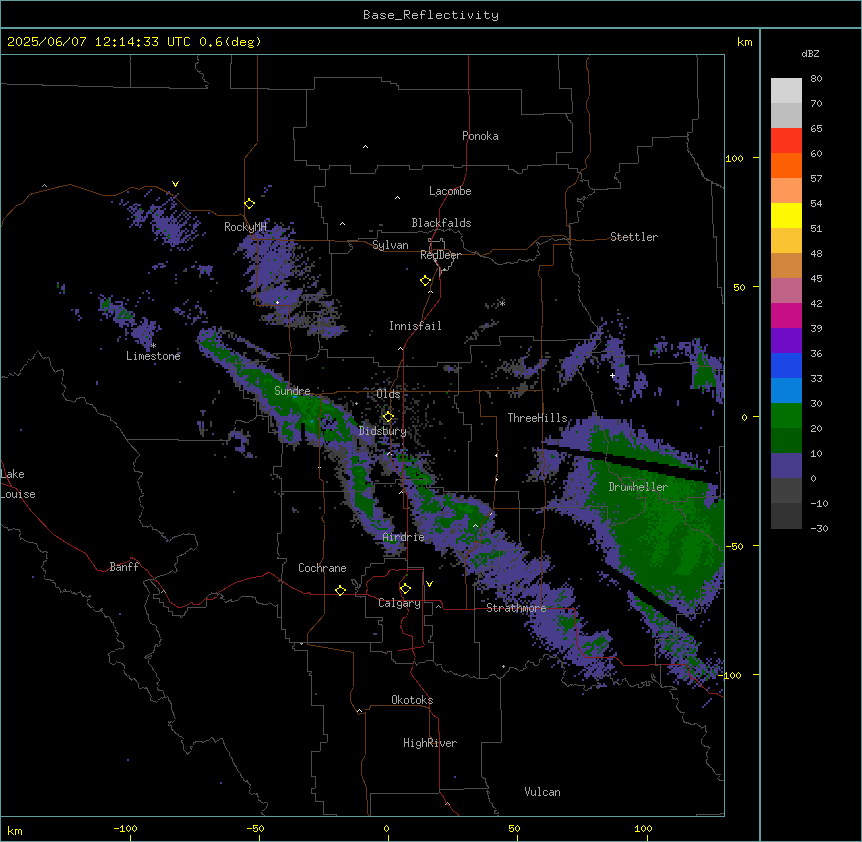This screenshot has height=842, width=862.
Task: Click the Vulcan city label
Action: tap(543, 792)
